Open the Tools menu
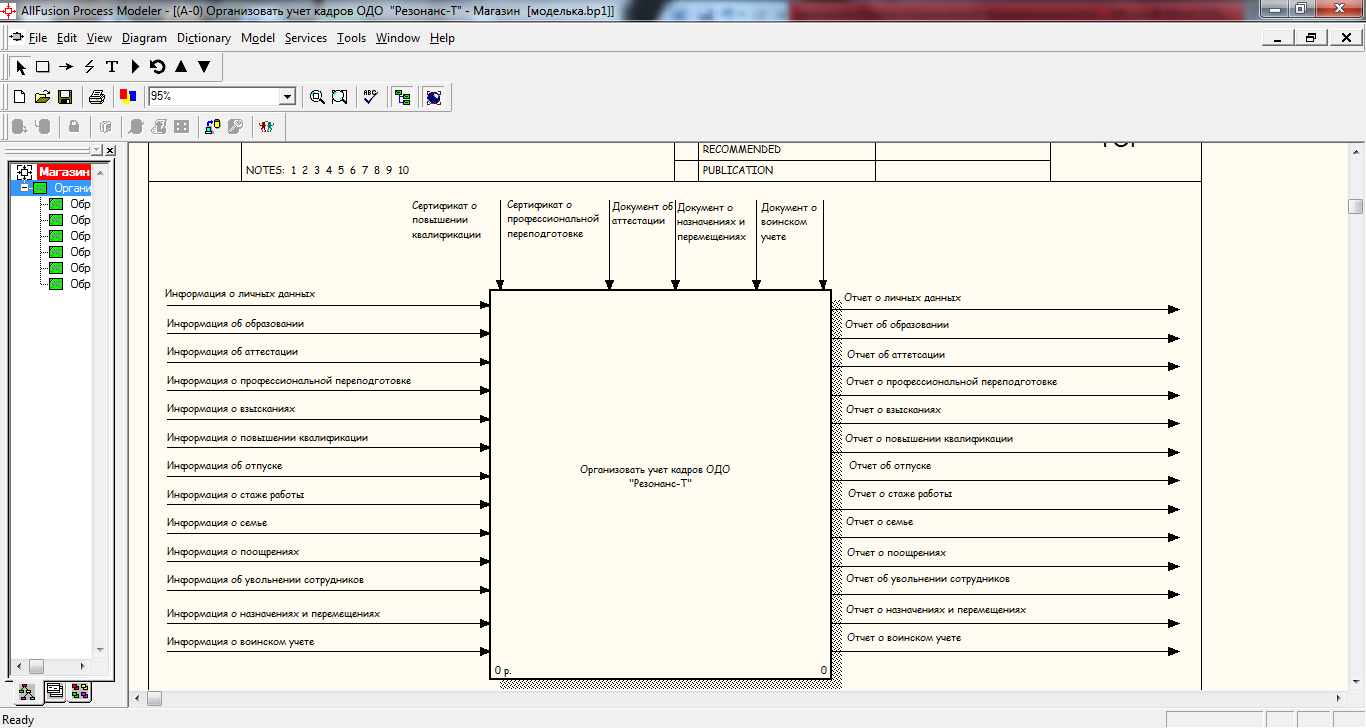Image resolution: width=1366 pixels, height=728 pixels. coord(351,38)
